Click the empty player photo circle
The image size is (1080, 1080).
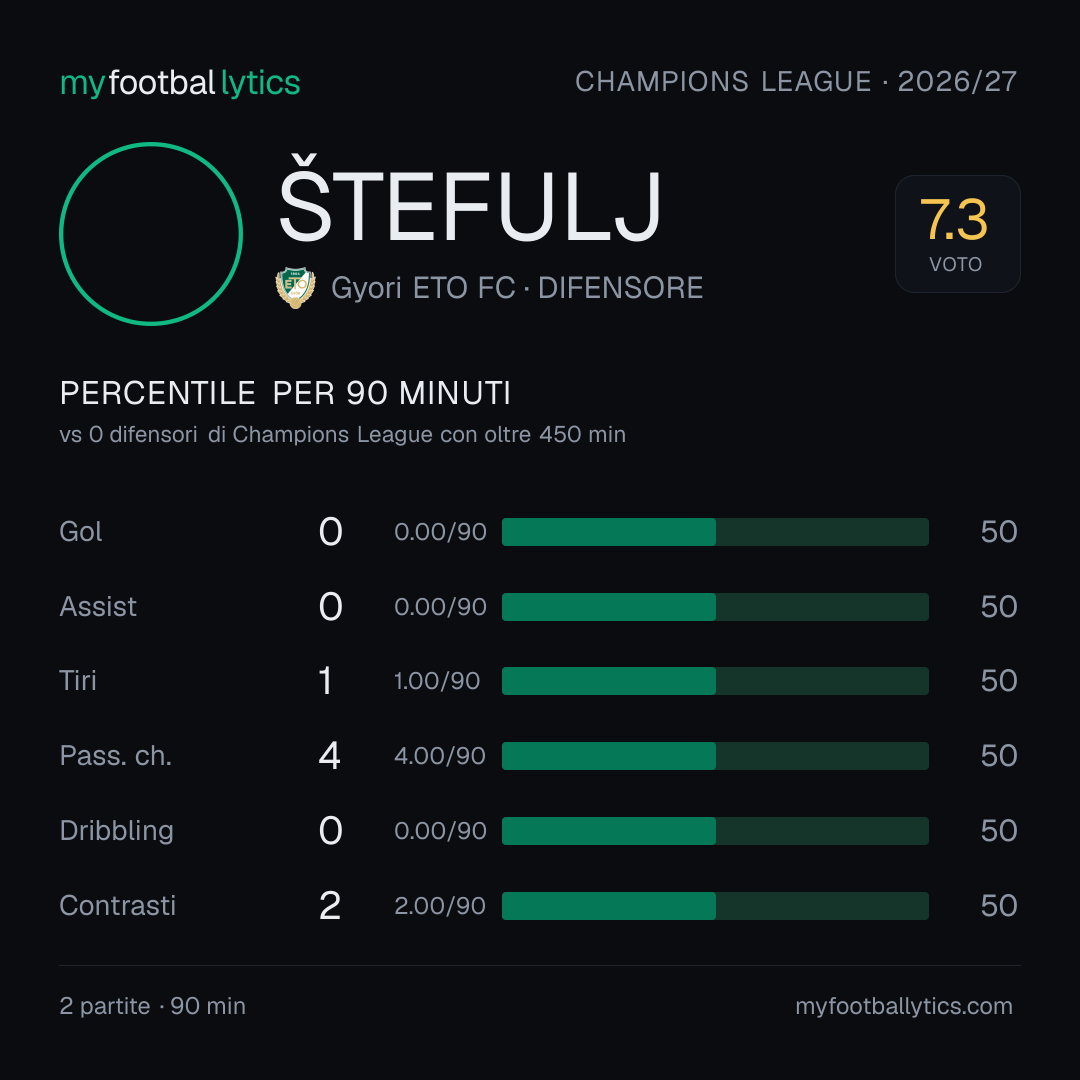pos(151,233)
